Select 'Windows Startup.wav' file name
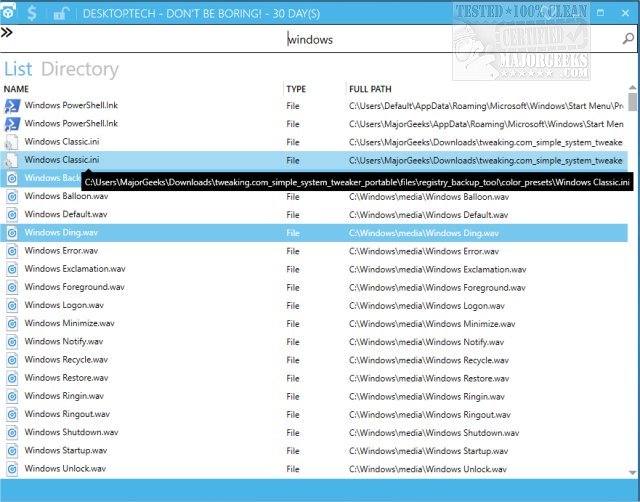The image size is (640, 502). [66, 451]
